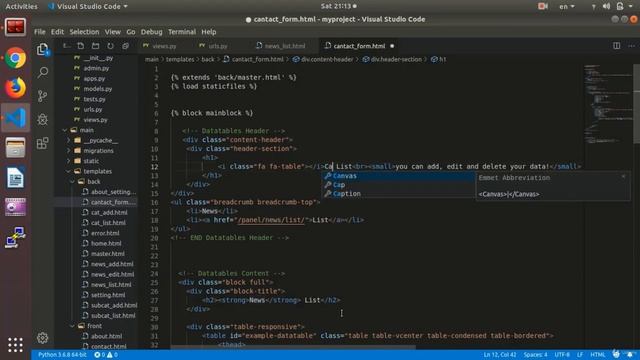Click the HTML language mode indicator

pyautogui.click(x=598, y=355)
